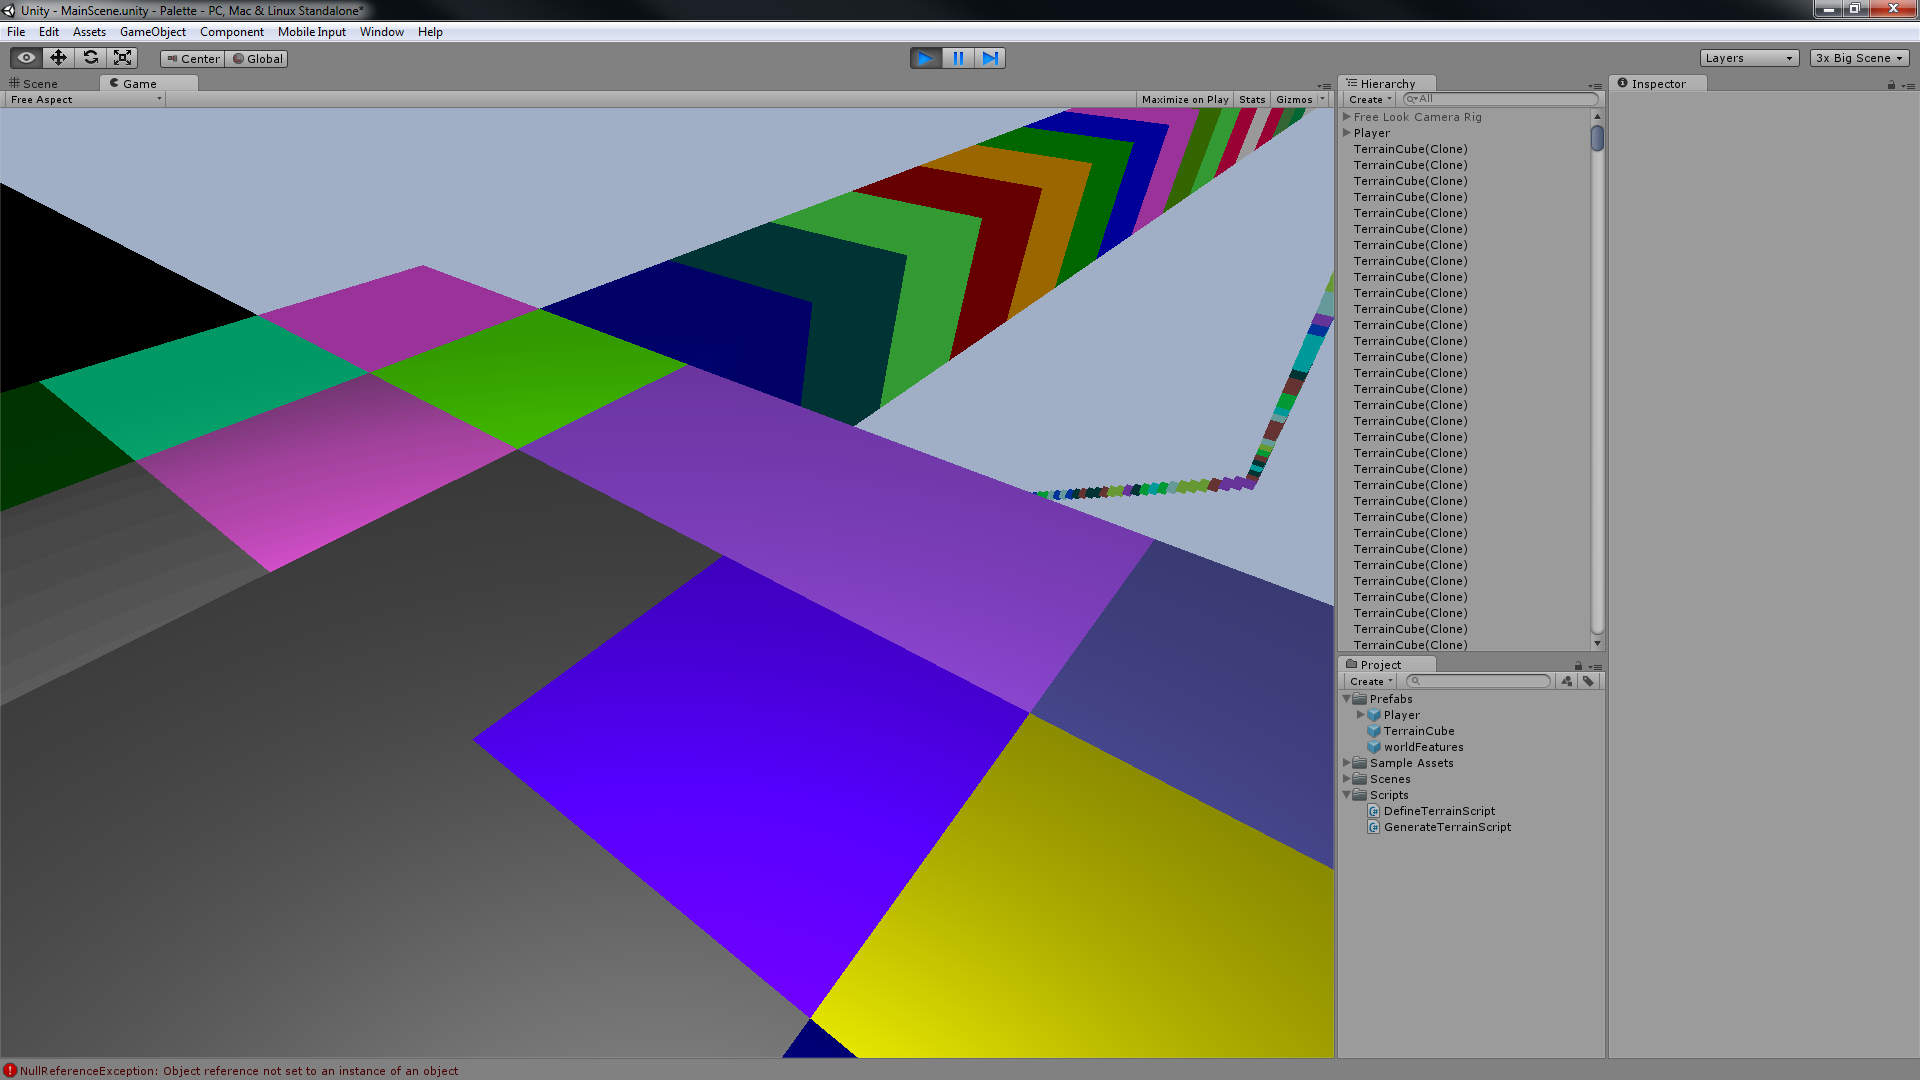
Task: Click Search by Label tag icon
Action: (x=1588, y=682)
